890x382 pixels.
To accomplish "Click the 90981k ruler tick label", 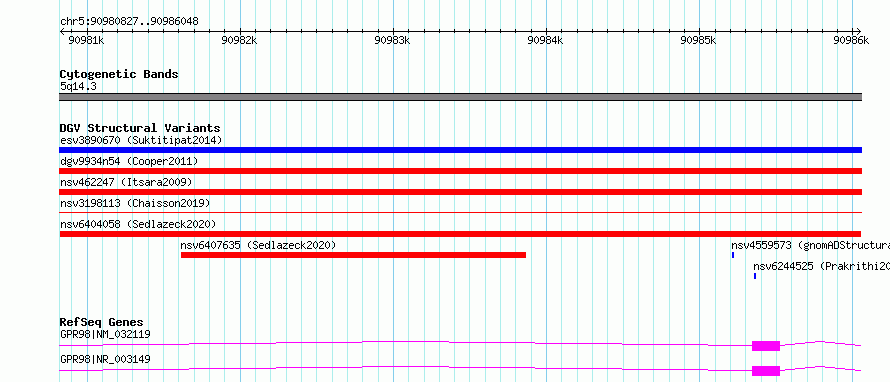I will click(x=86, y=40).
